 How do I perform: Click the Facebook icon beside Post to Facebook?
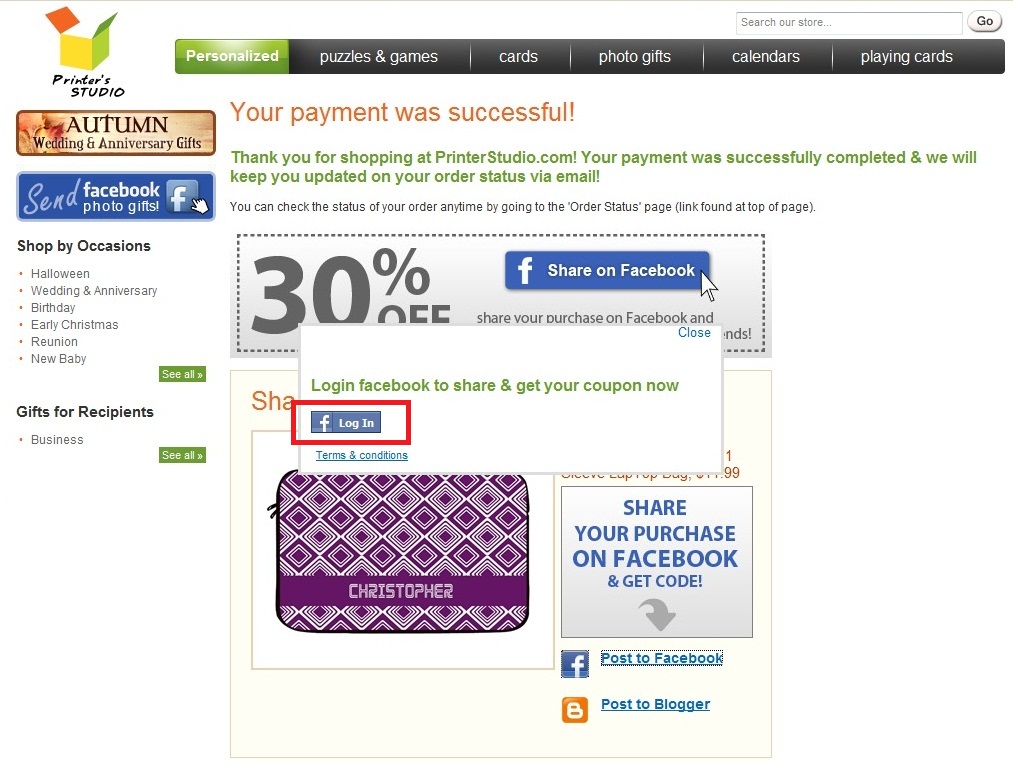coord(574,664)
